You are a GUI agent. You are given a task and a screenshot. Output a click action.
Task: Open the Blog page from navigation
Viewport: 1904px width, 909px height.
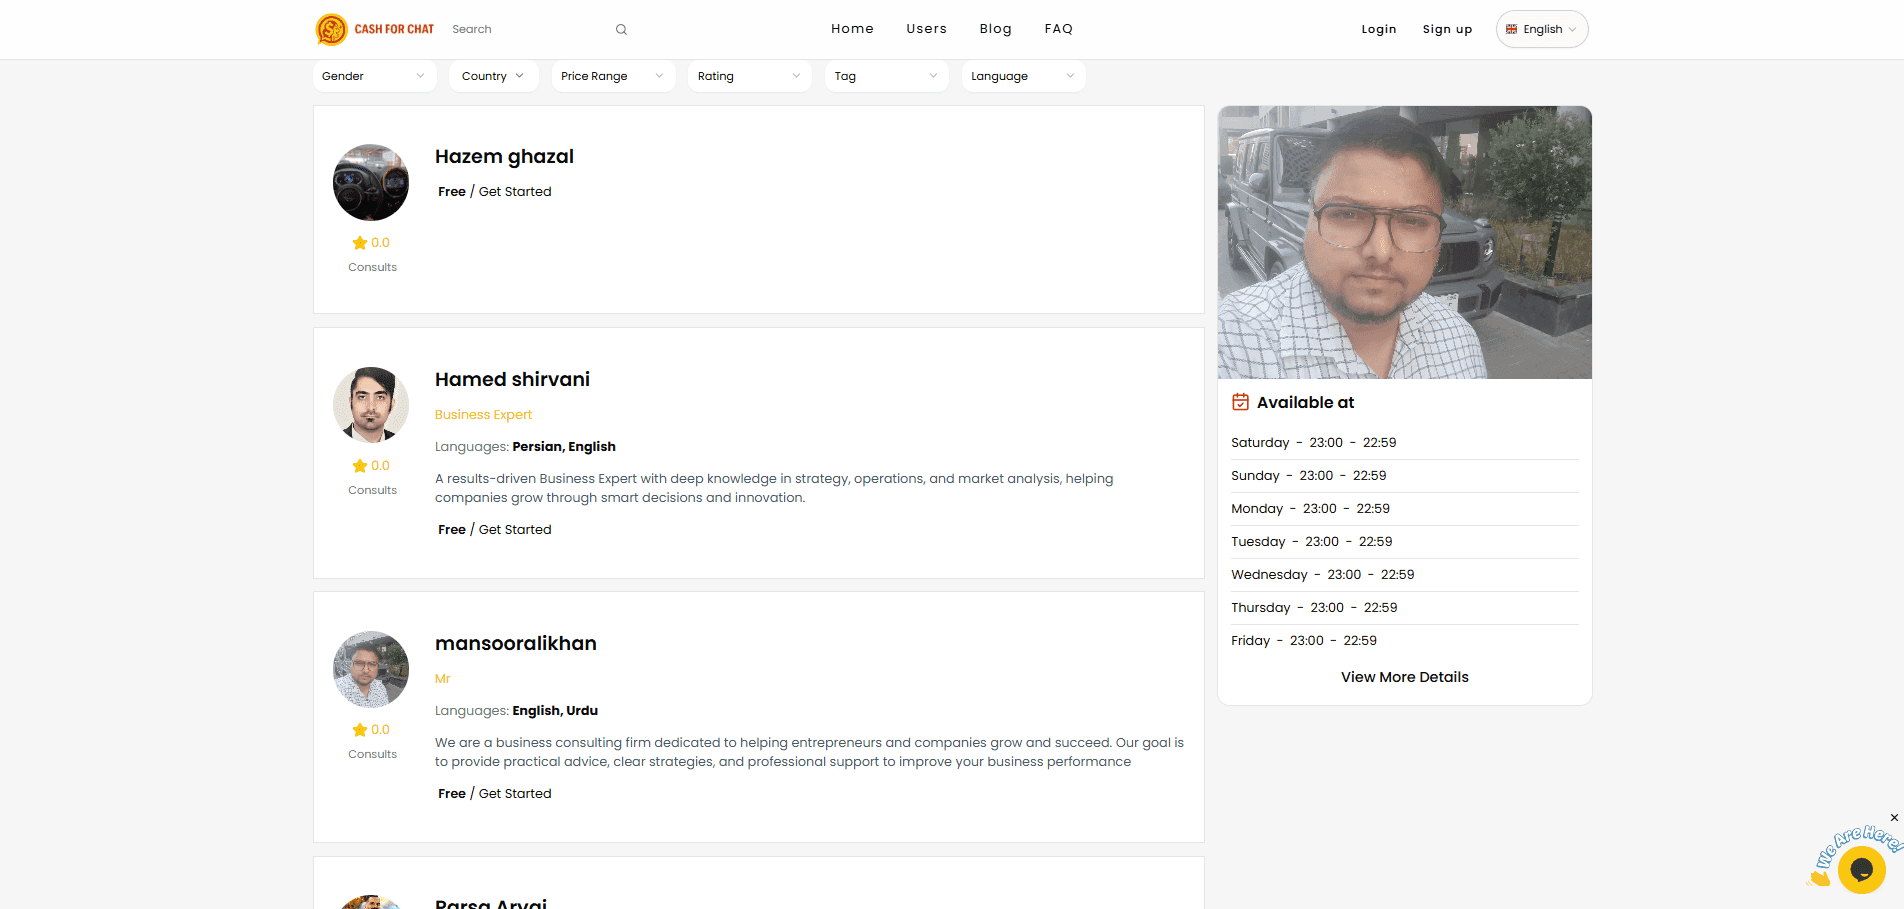click(x=995, y=29)
